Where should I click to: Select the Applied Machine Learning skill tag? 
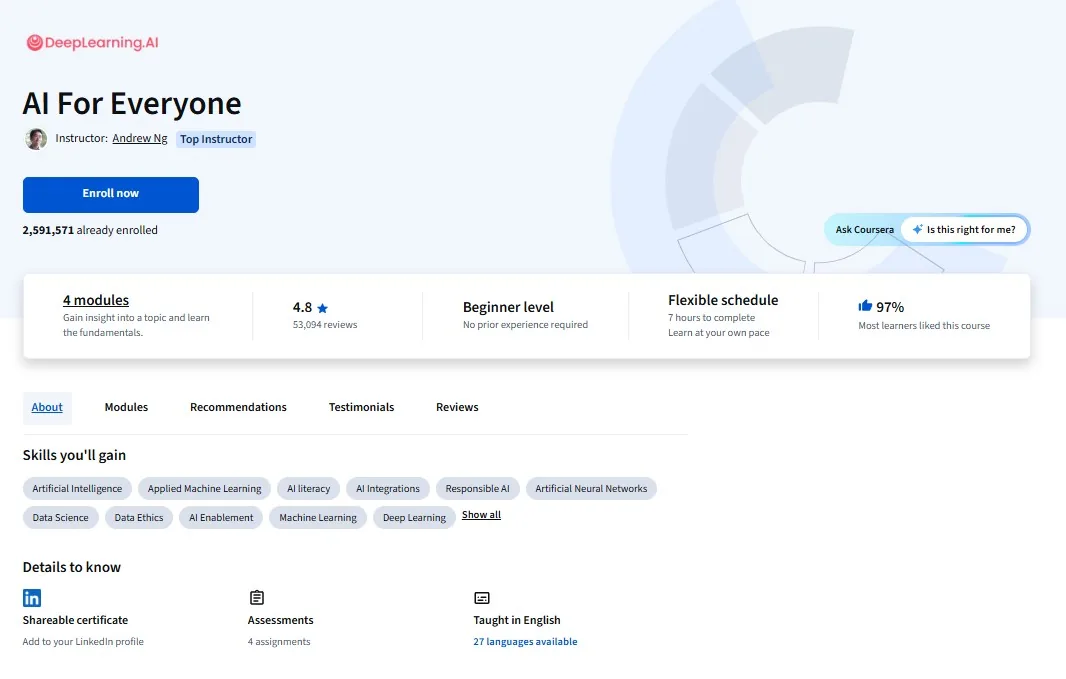coord(205,489)
